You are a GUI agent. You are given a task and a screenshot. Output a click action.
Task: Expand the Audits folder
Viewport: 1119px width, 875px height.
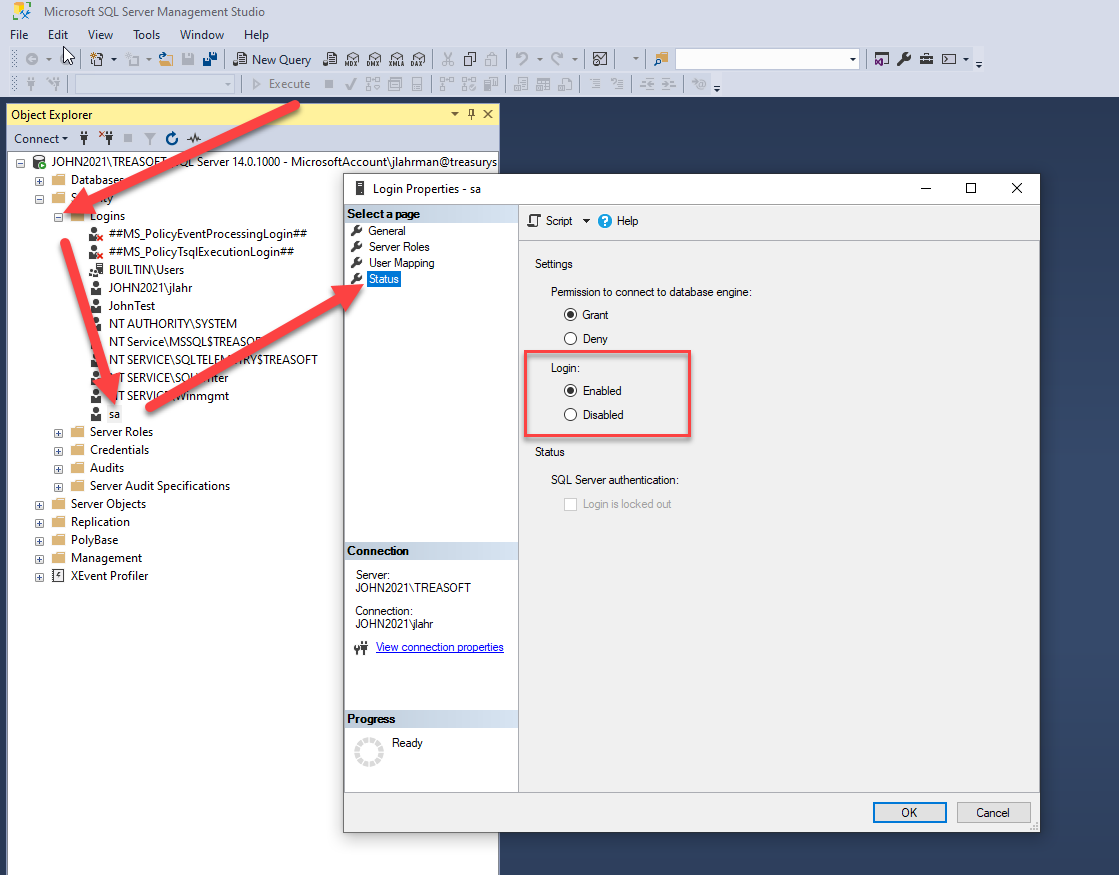click(x=59, y=469)
